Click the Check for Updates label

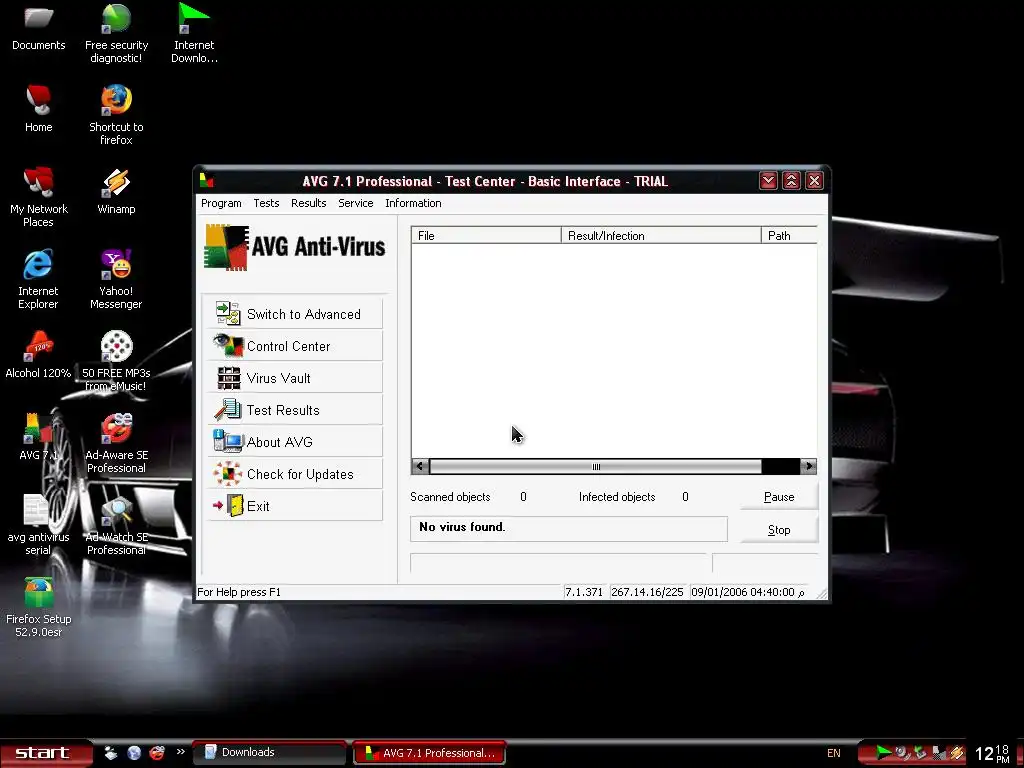[300, 474]
